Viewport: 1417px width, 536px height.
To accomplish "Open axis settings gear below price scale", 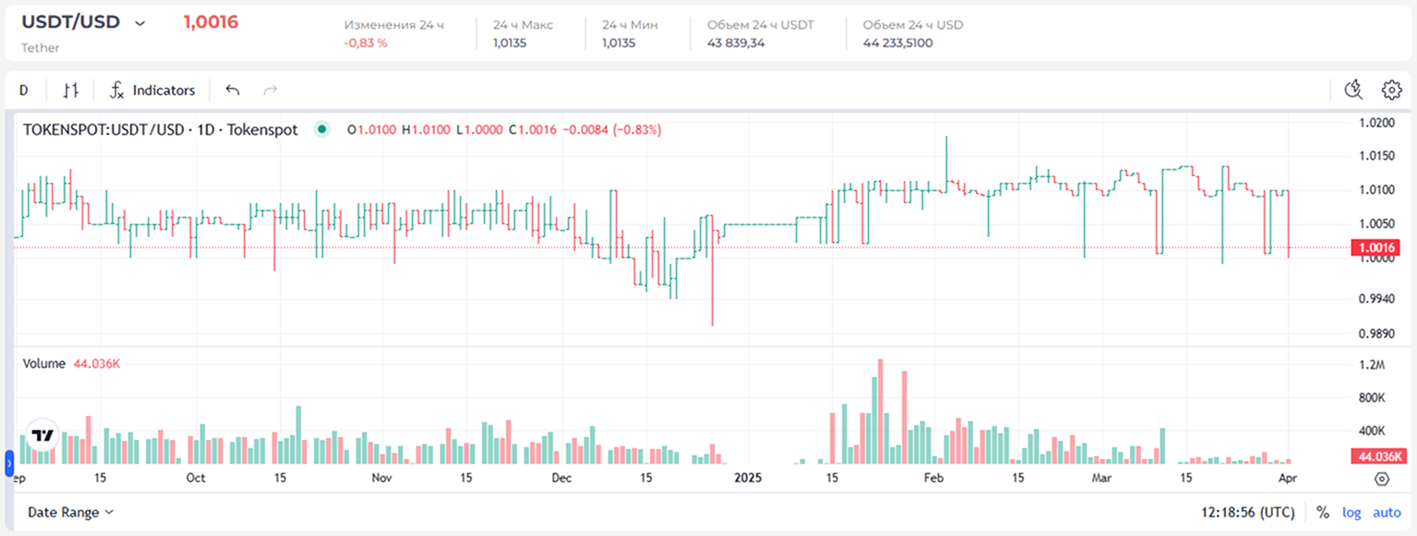I will (1382, 479).
